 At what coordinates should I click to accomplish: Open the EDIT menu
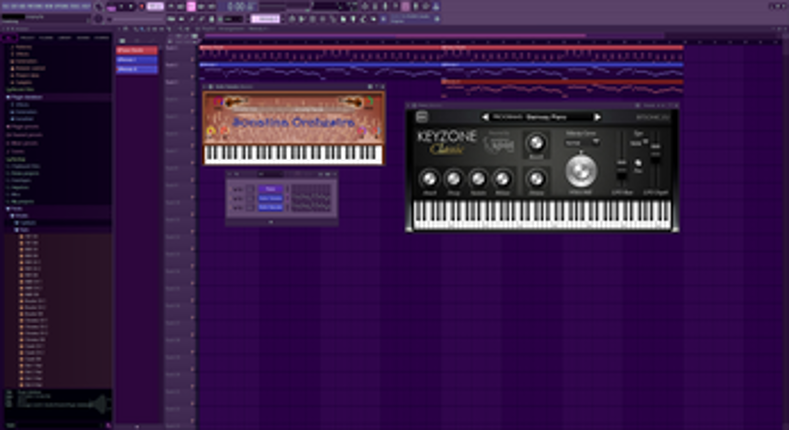pyautogui.click(x=15, y=6)
